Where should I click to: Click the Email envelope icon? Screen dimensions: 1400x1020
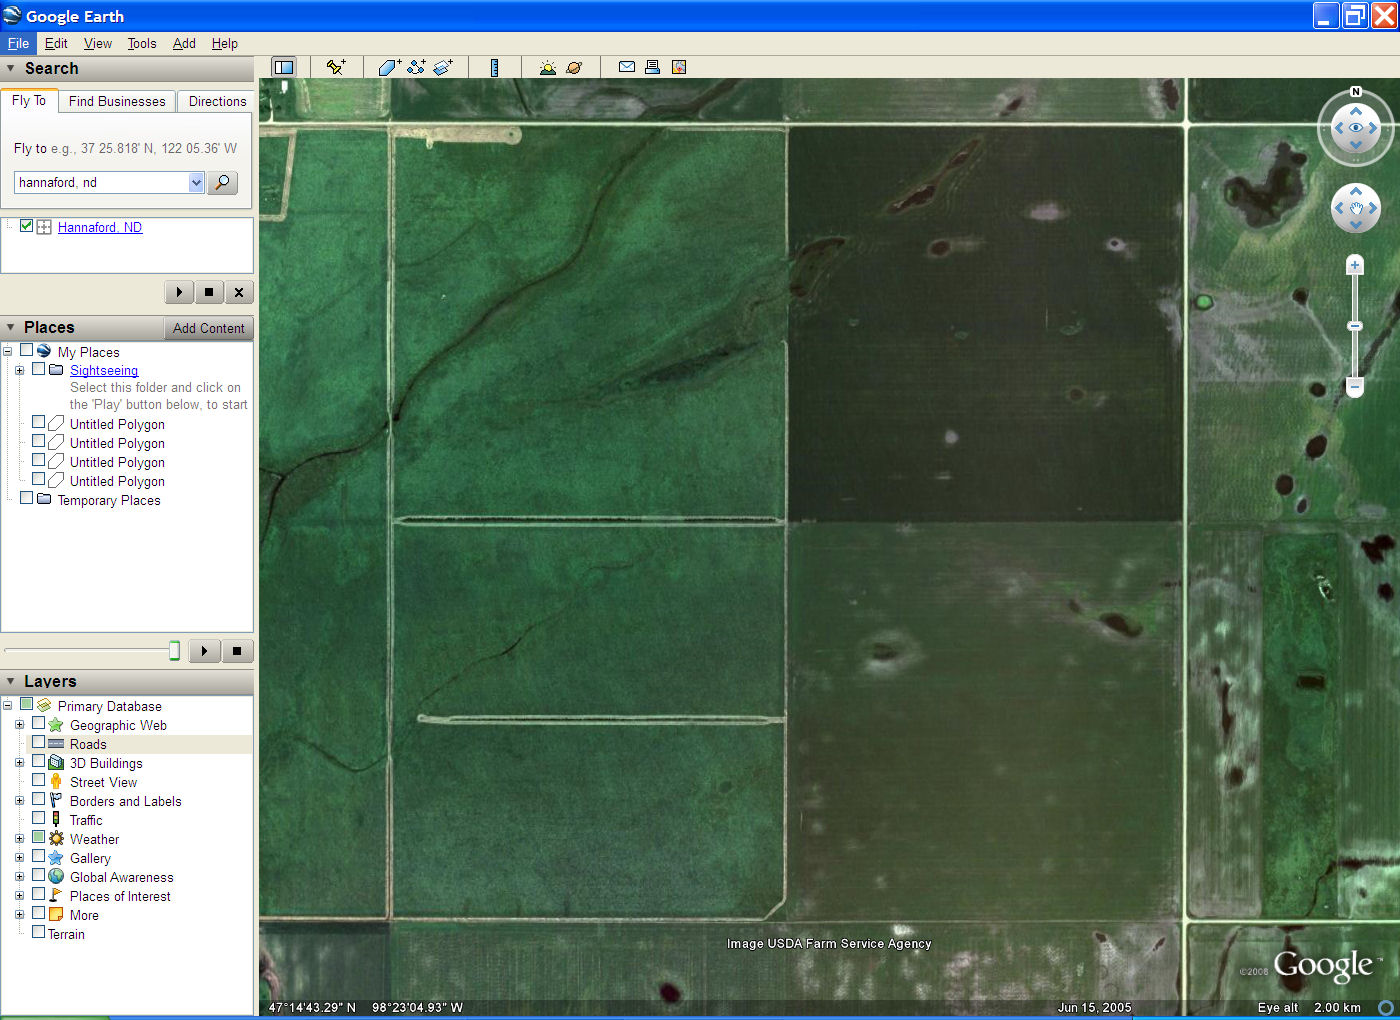[627, 67]
